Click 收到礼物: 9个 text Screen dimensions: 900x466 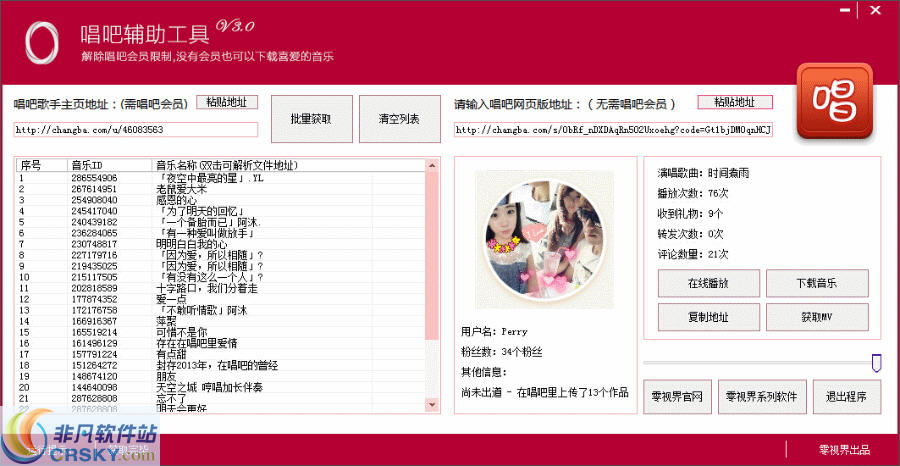(x=690, y=213)
